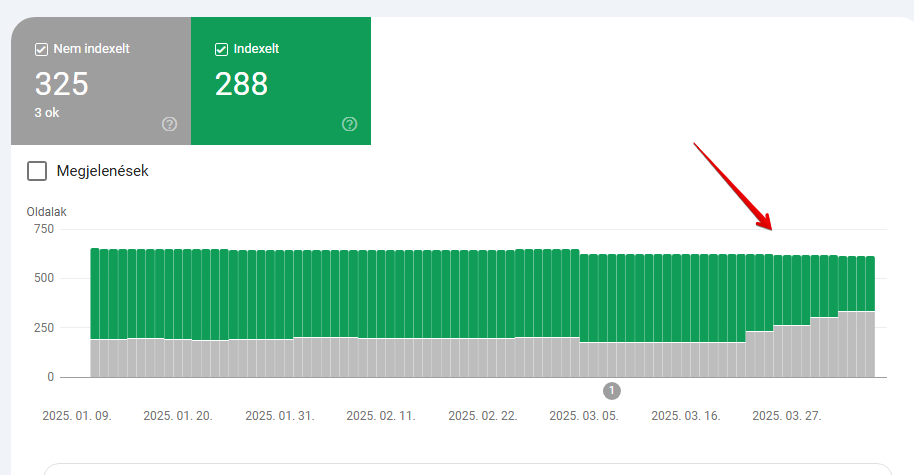Click the date label 2025. 01. 31.
The width and height of the screenshot is (914, 475).
click(x=280, y=416)
